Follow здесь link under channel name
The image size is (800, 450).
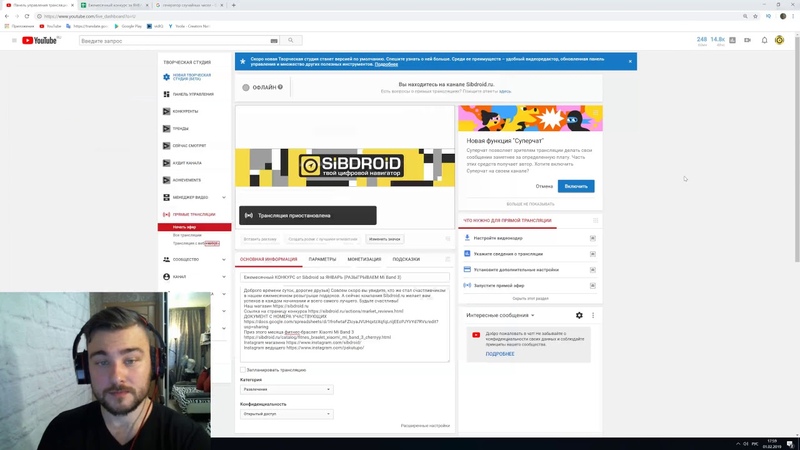[505, 91]
